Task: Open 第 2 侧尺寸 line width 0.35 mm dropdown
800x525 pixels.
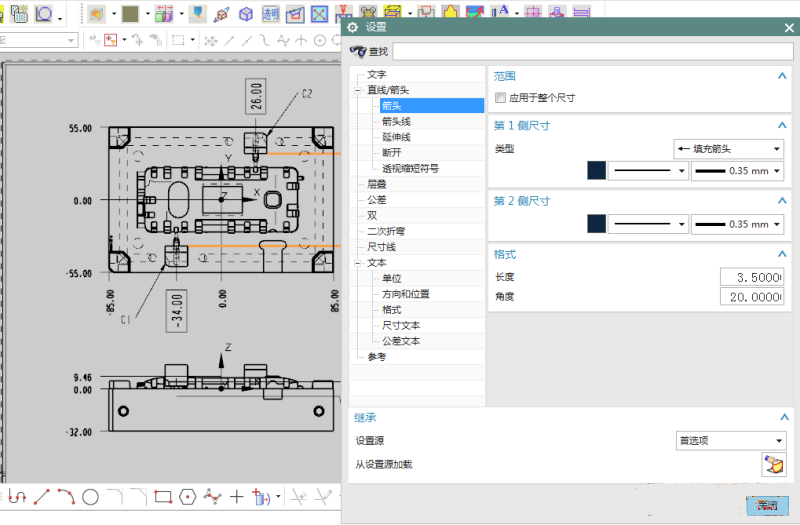Action: pos(738,224)
